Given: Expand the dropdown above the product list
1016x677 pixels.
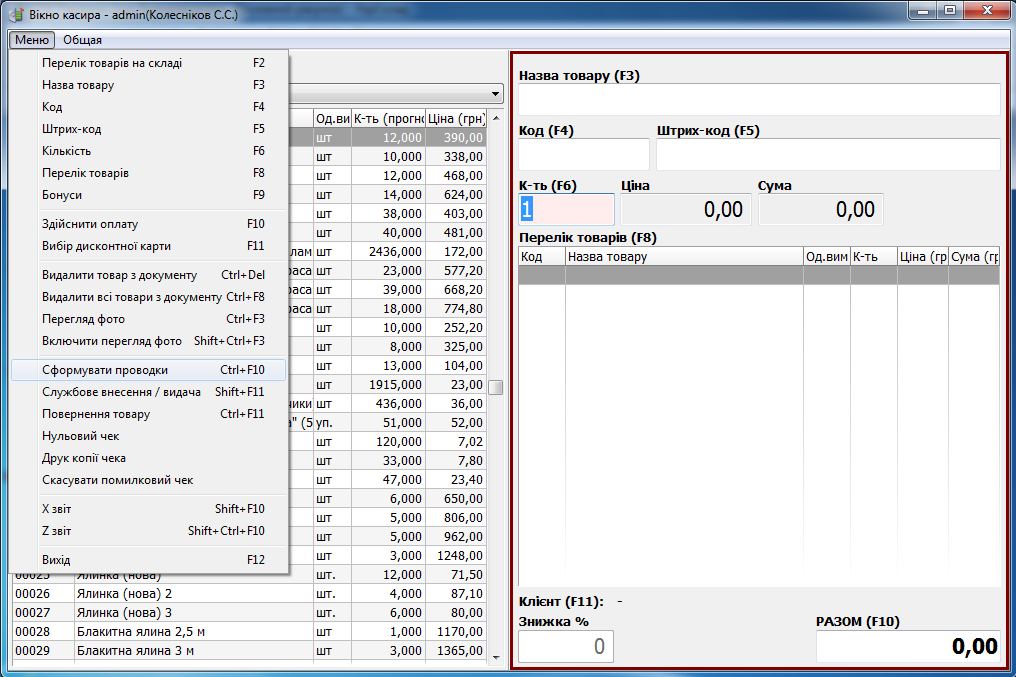Looking at the screenshot, I should pos(496,93).
